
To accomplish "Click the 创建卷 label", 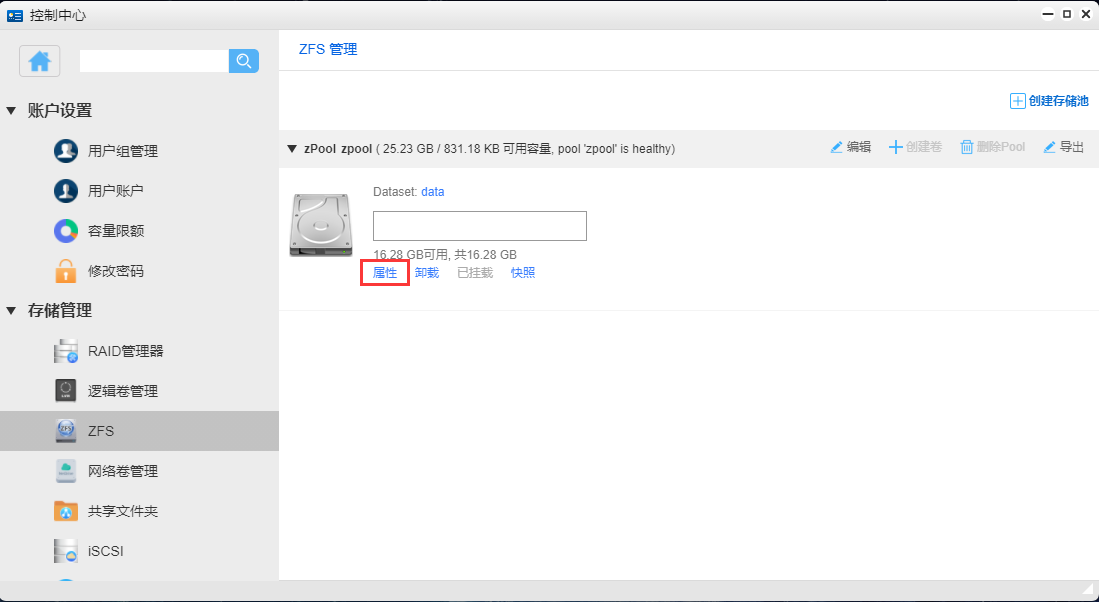I will point(924,147).
